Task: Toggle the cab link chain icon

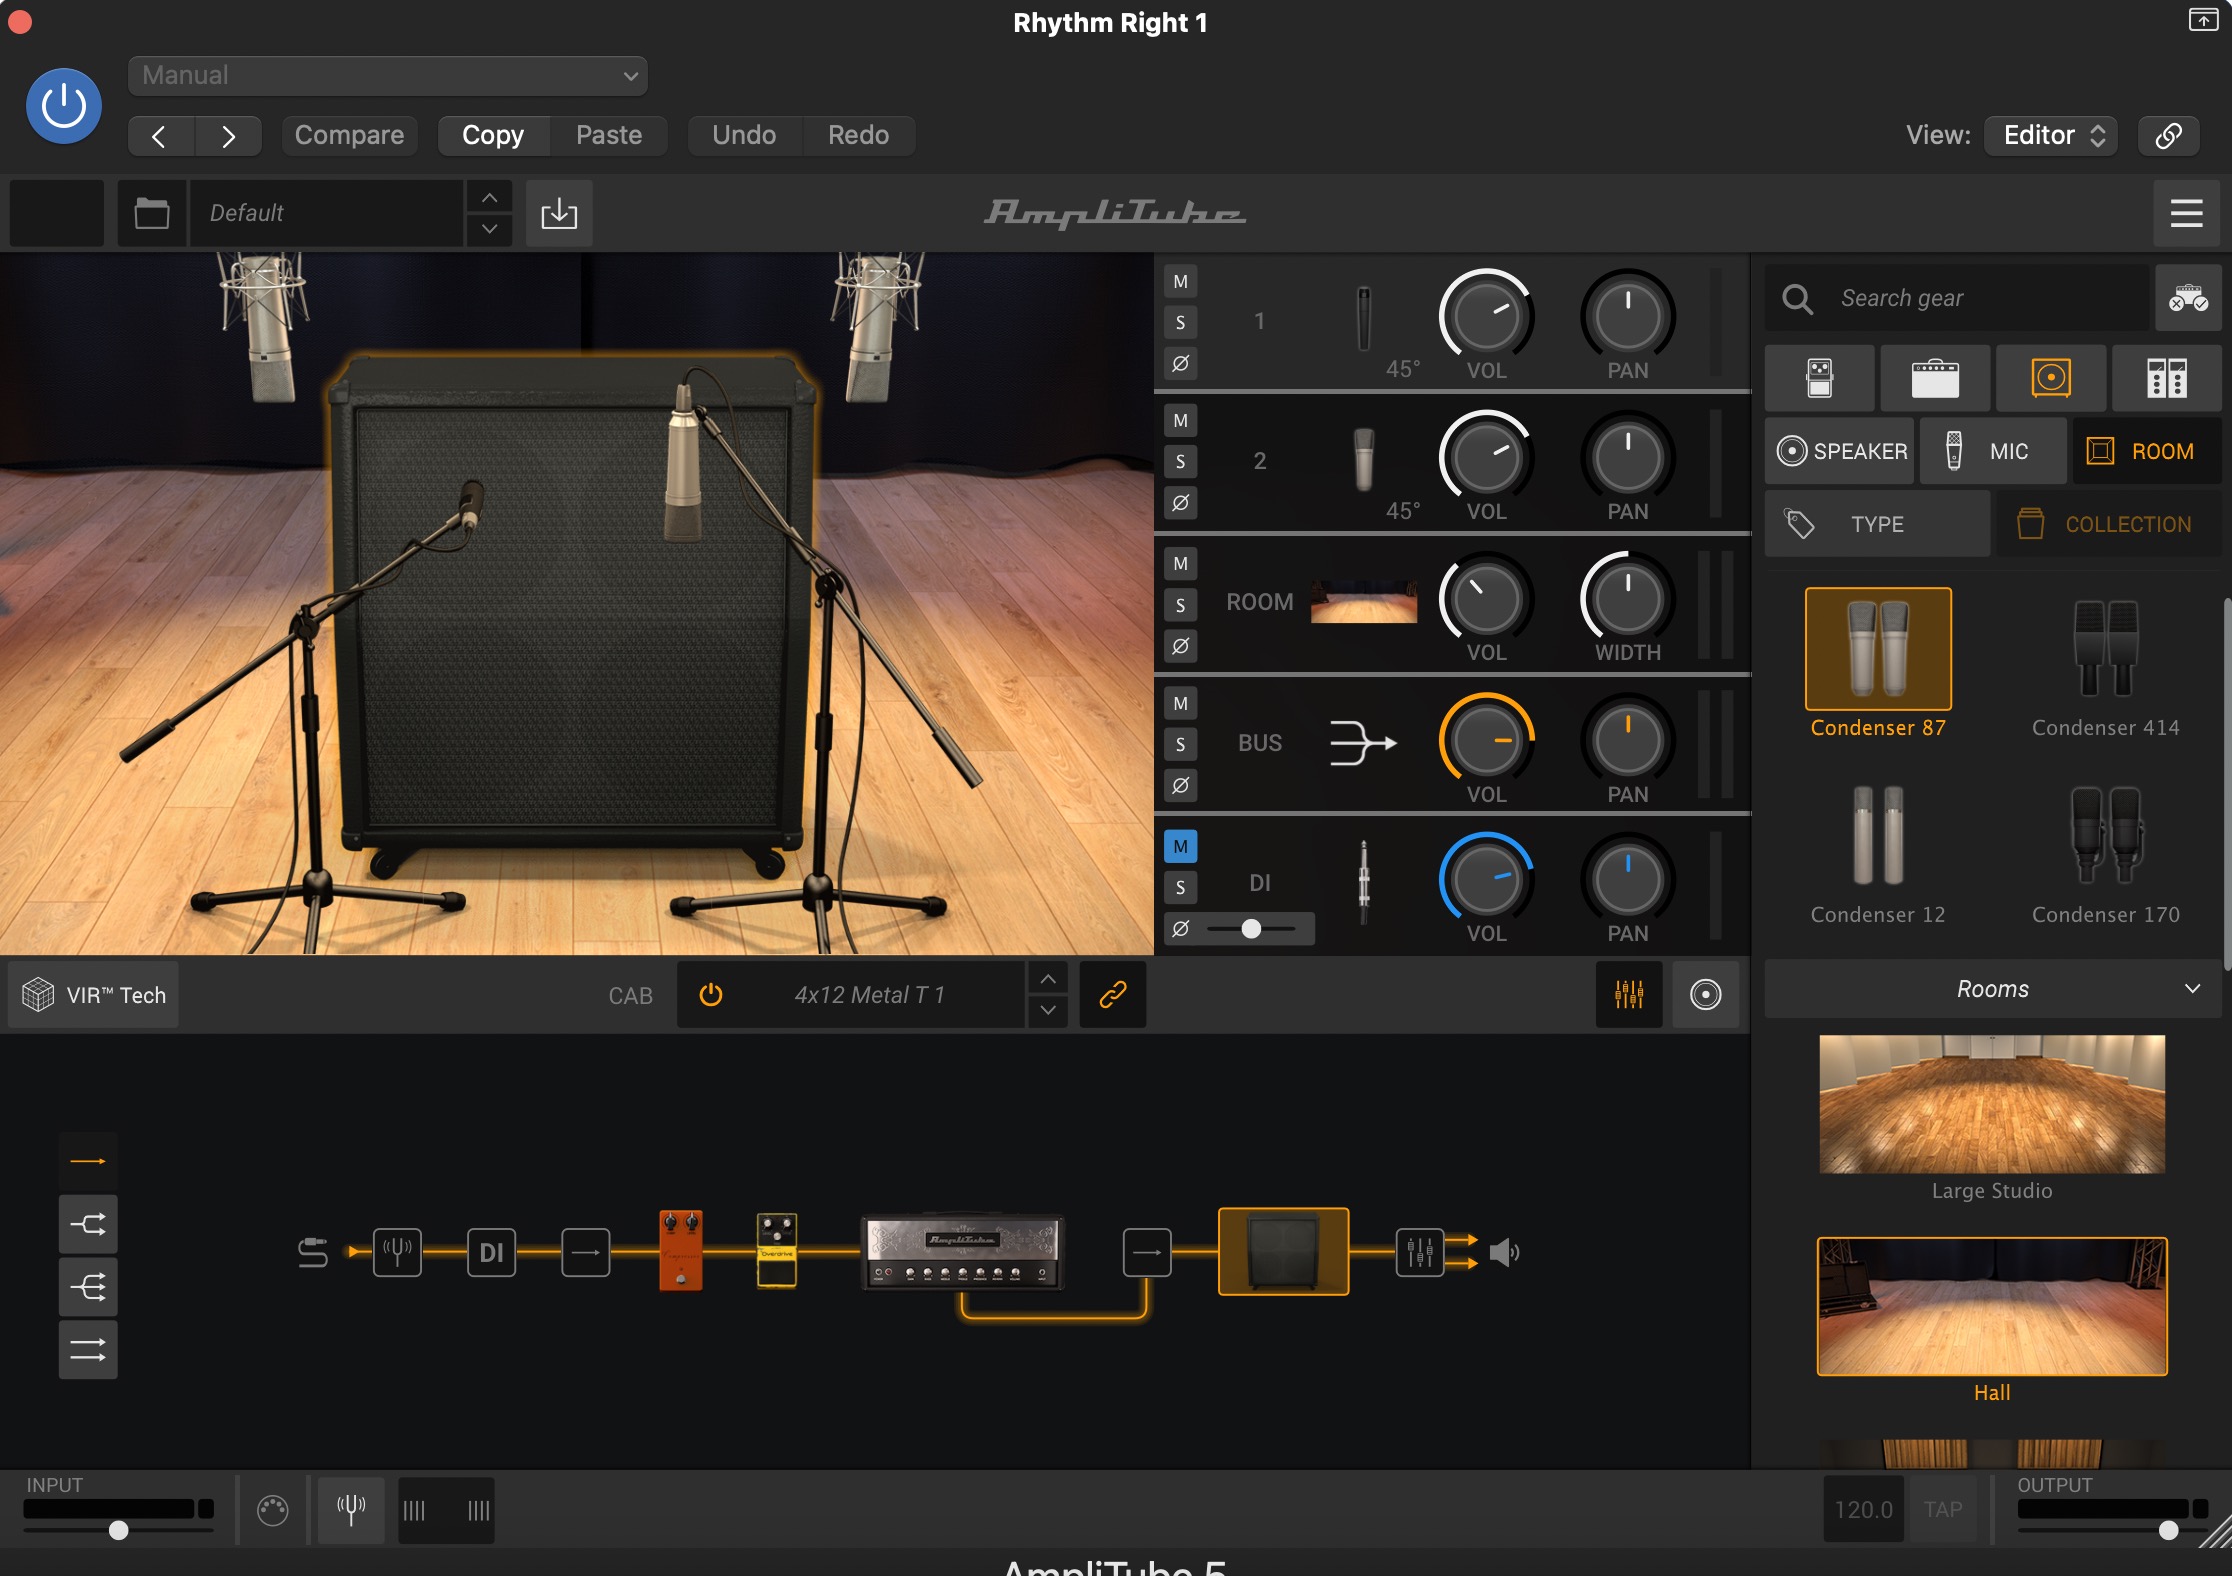Action: coord(1113,995)
